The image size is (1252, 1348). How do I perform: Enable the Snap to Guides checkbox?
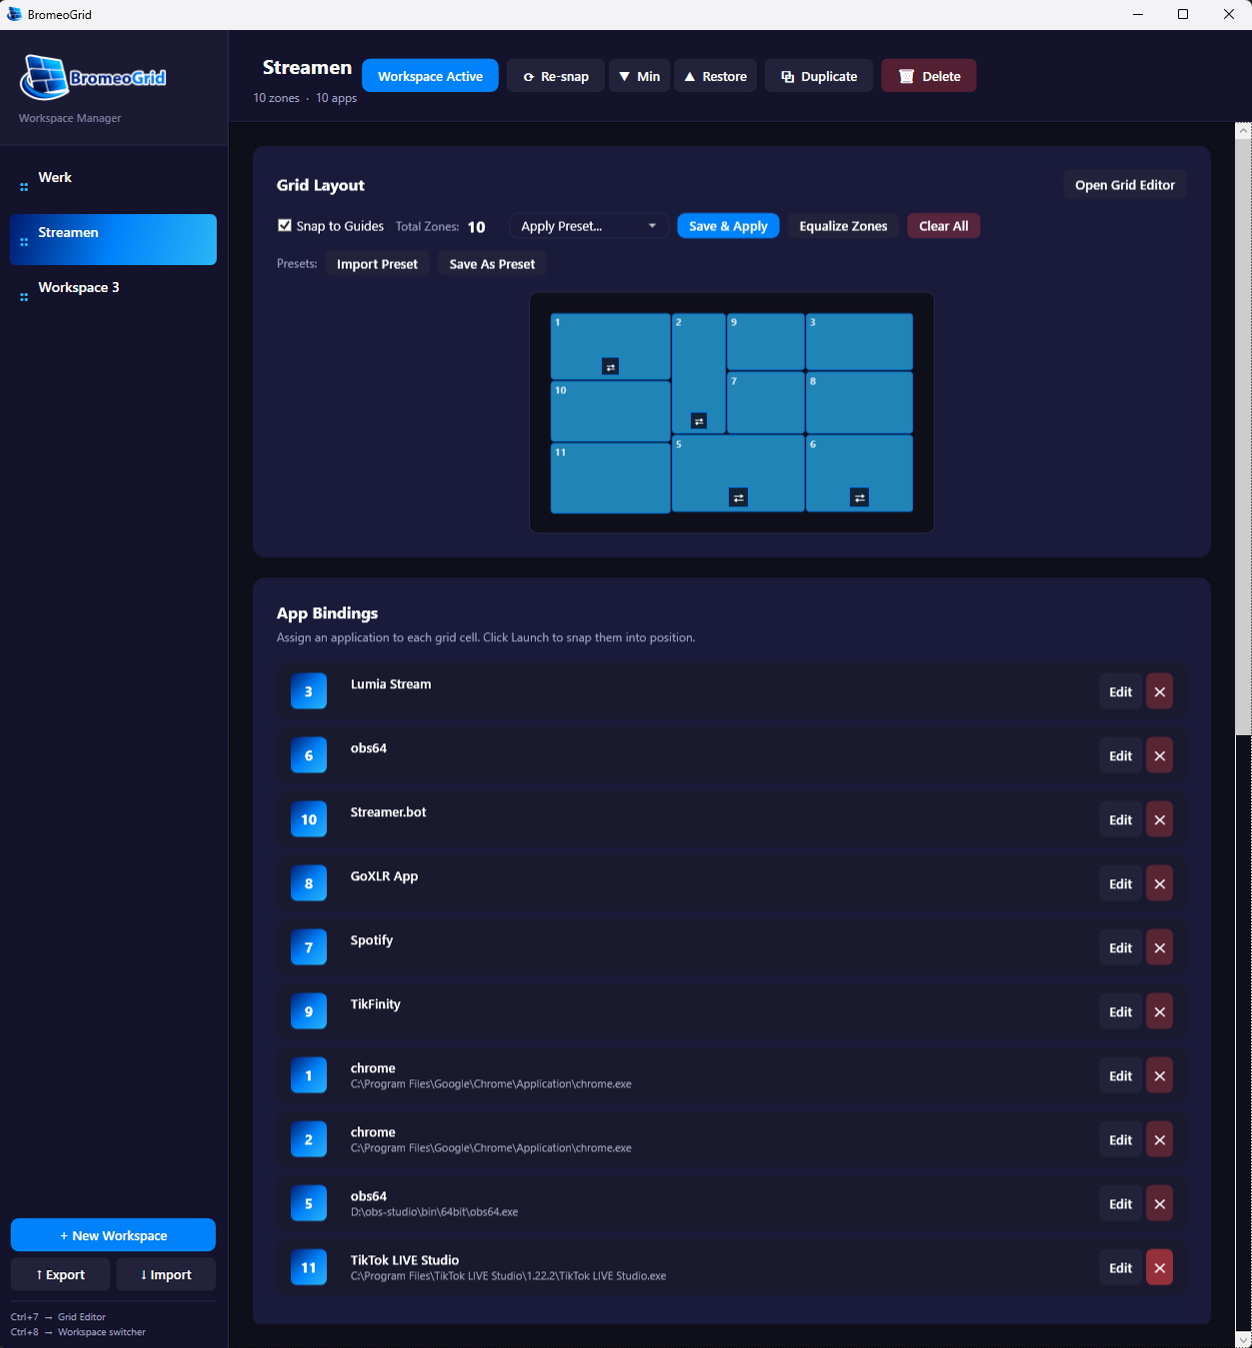[x=285, y=225]
